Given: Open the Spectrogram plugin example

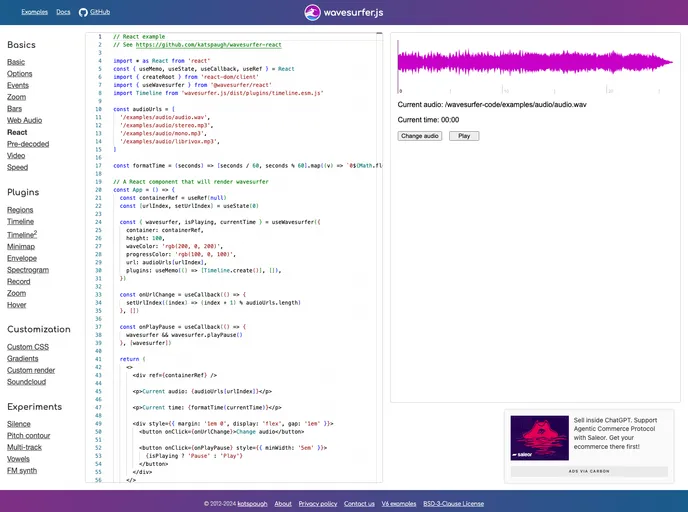Looking at the screenshot, I should [x=28, y=270].
